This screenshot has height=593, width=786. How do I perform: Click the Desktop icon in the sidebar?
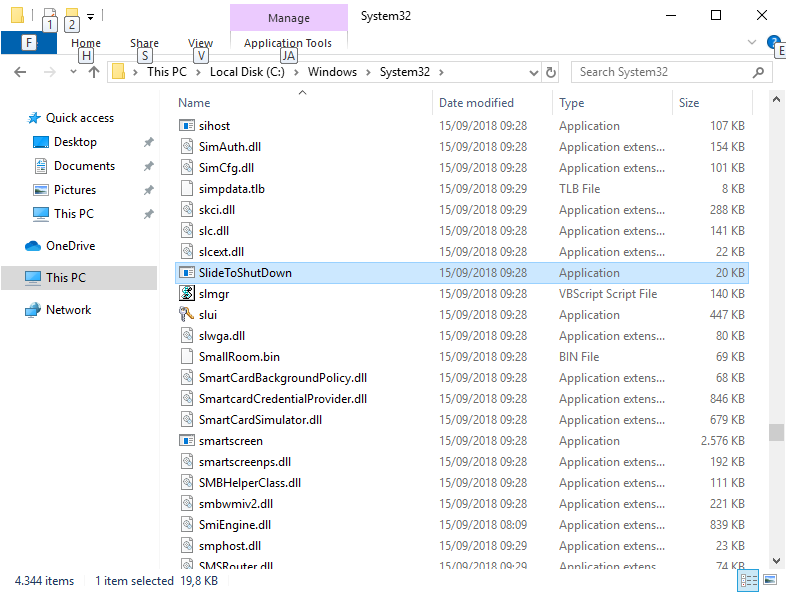point(41,142)
